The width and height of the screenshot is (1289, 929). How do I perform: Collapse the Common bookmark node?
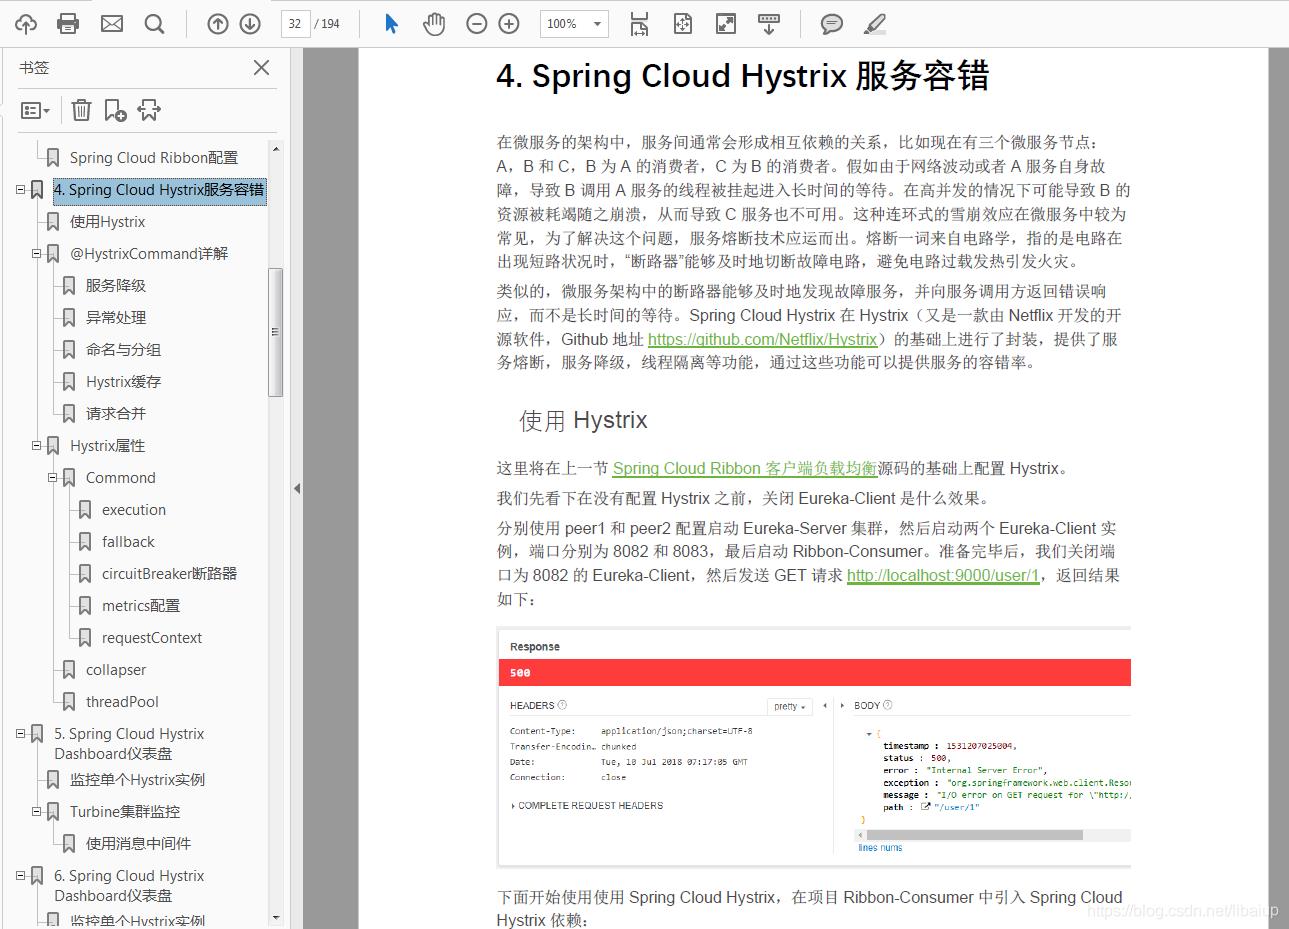[52, 477]
